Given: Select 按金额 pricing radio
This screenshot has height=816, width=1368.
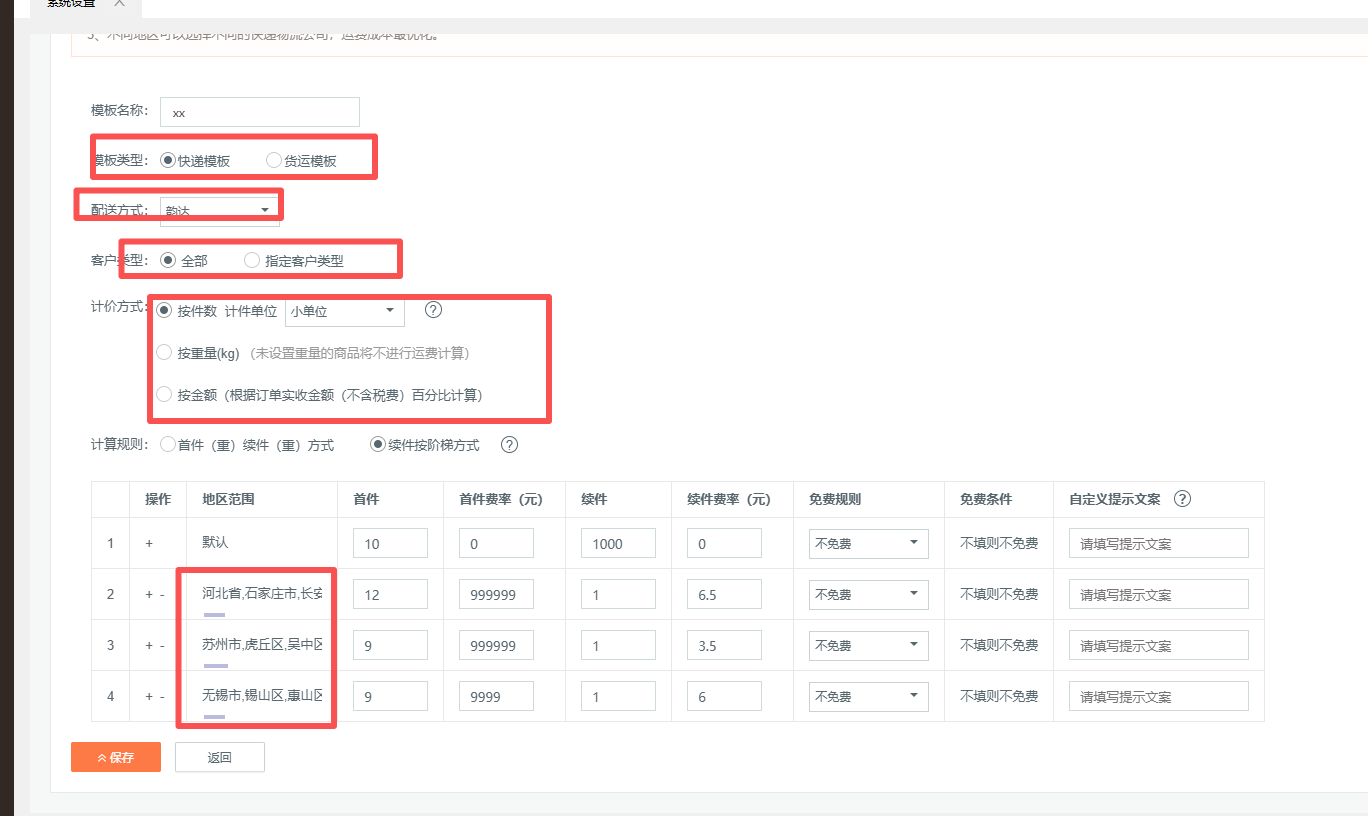Looking at the screenshot, I should click(x=164, y=394).
